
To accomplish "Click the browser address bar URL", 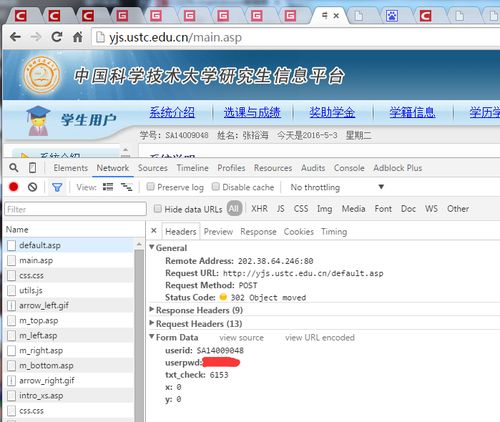I will click(x=175, y=37).
